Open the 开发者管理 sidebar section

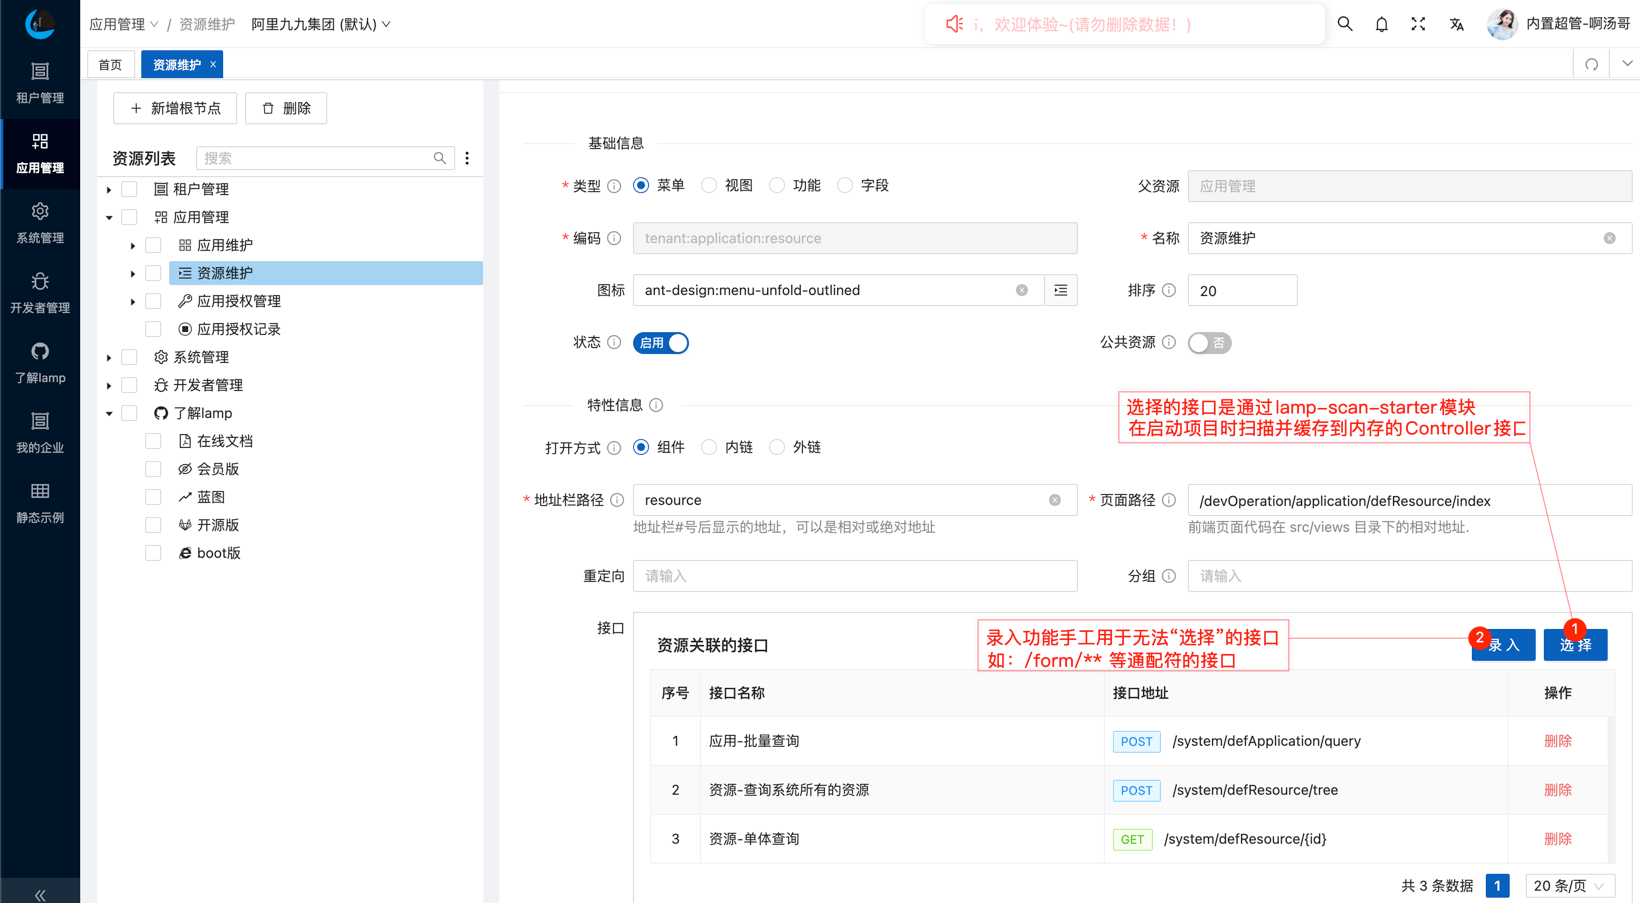[x=40, y=292]
